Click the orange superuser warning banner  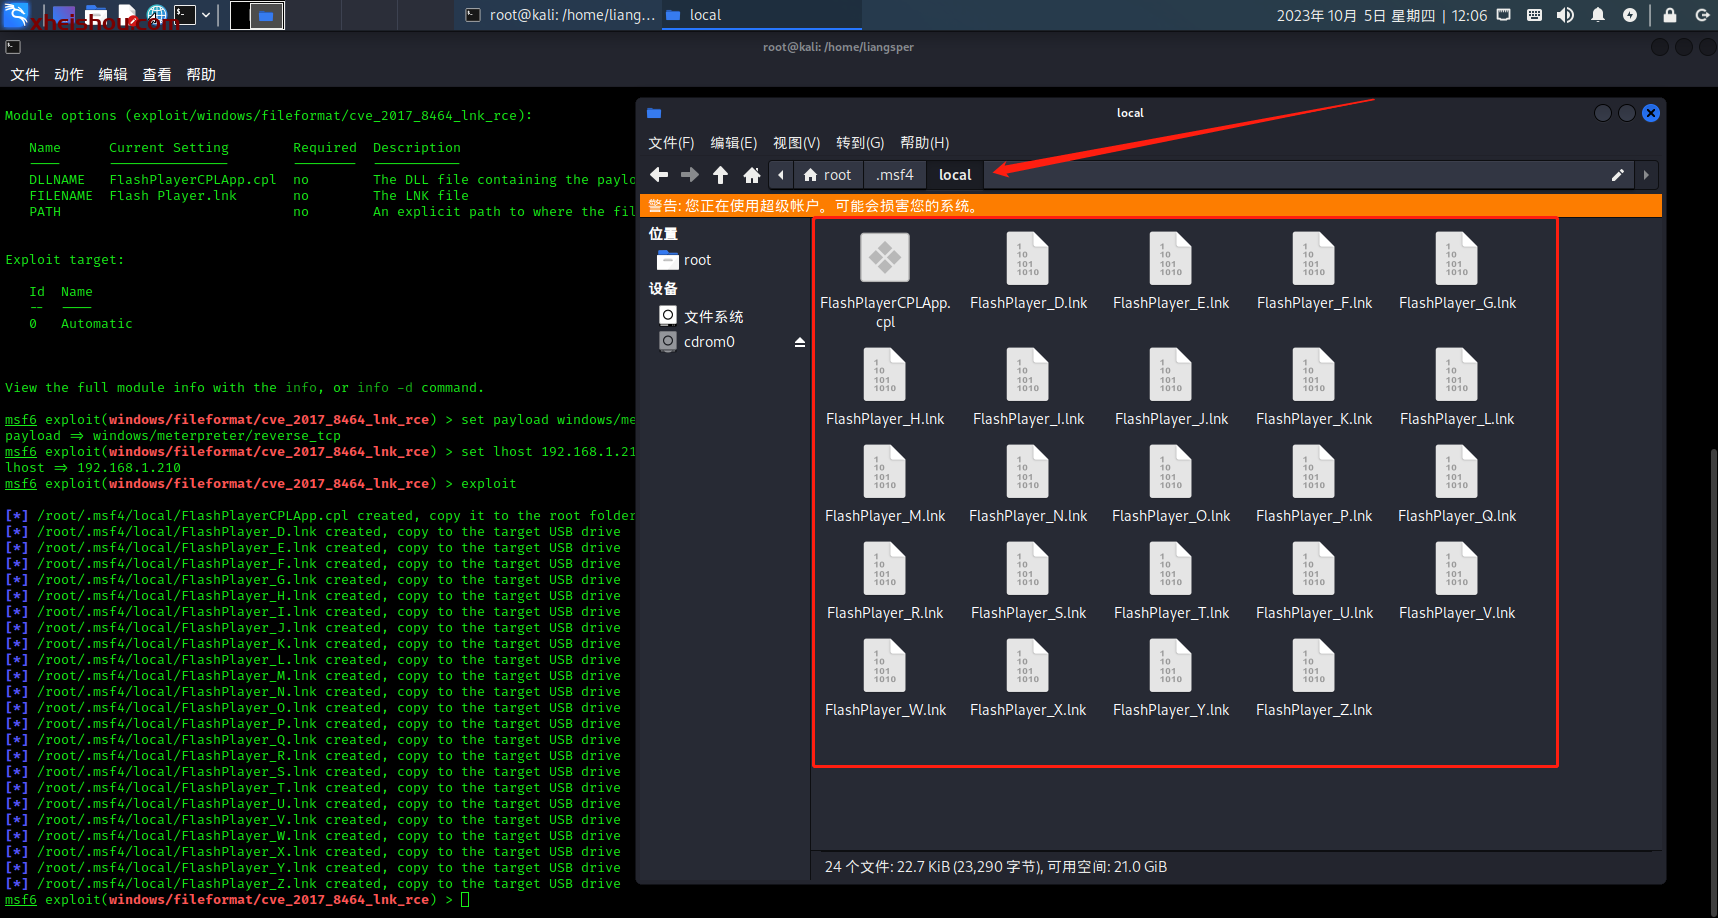[x=1153, y=206]
